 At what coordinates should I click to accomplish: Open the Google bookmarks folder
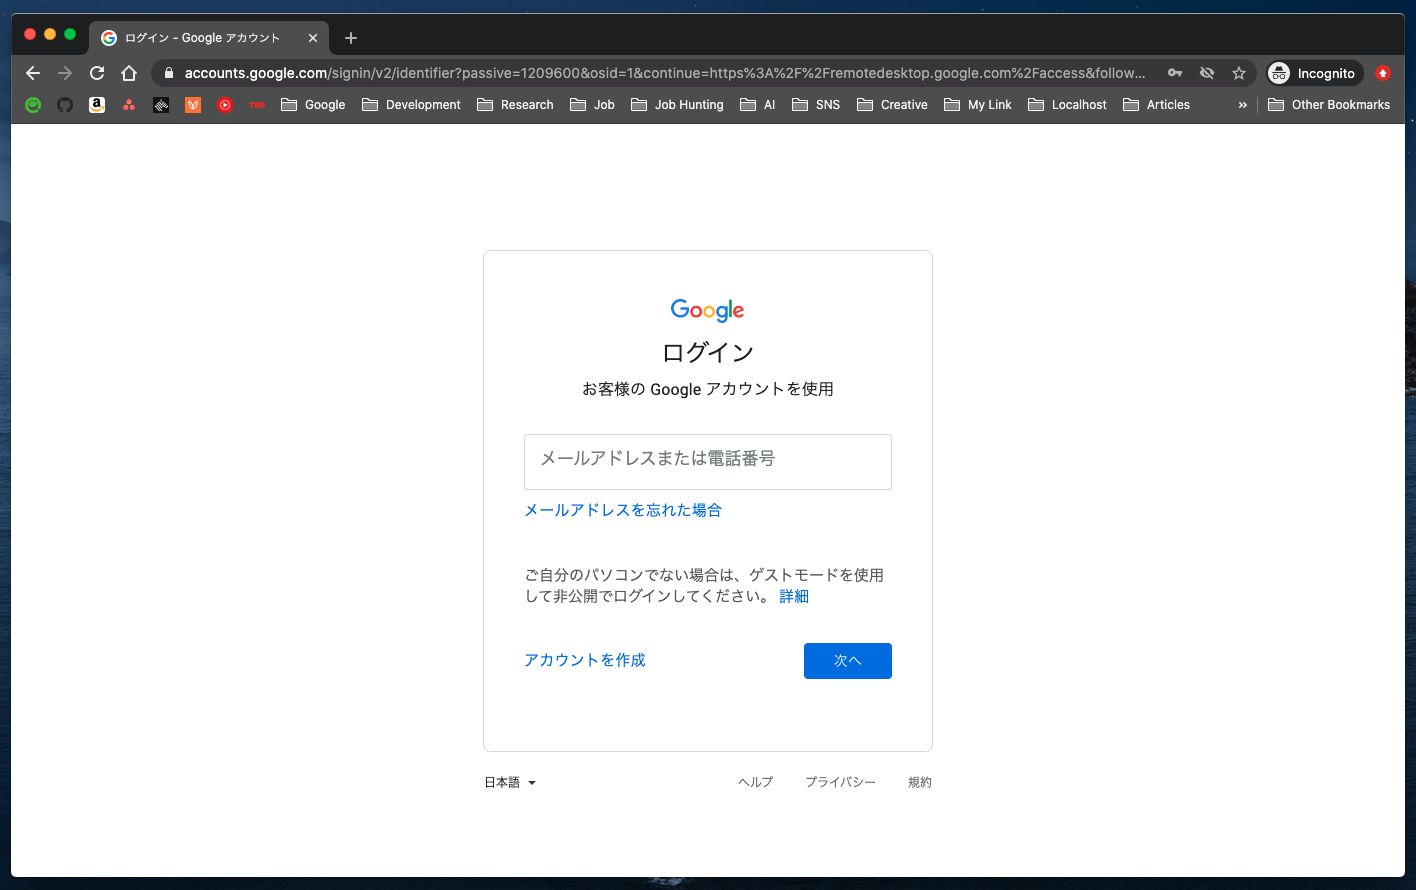point(313,104)
